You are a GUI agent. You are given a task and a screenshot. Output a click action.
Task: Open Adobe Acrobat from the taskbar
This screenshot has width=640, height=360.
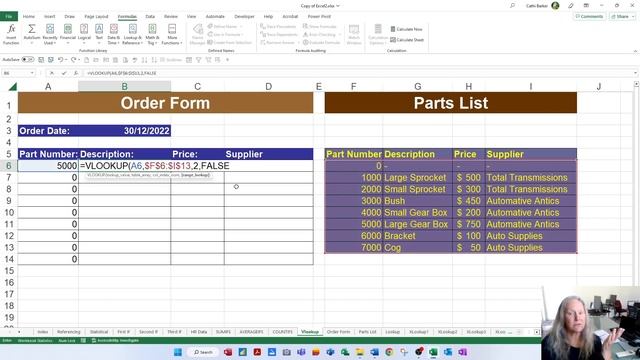pos(257,352)
